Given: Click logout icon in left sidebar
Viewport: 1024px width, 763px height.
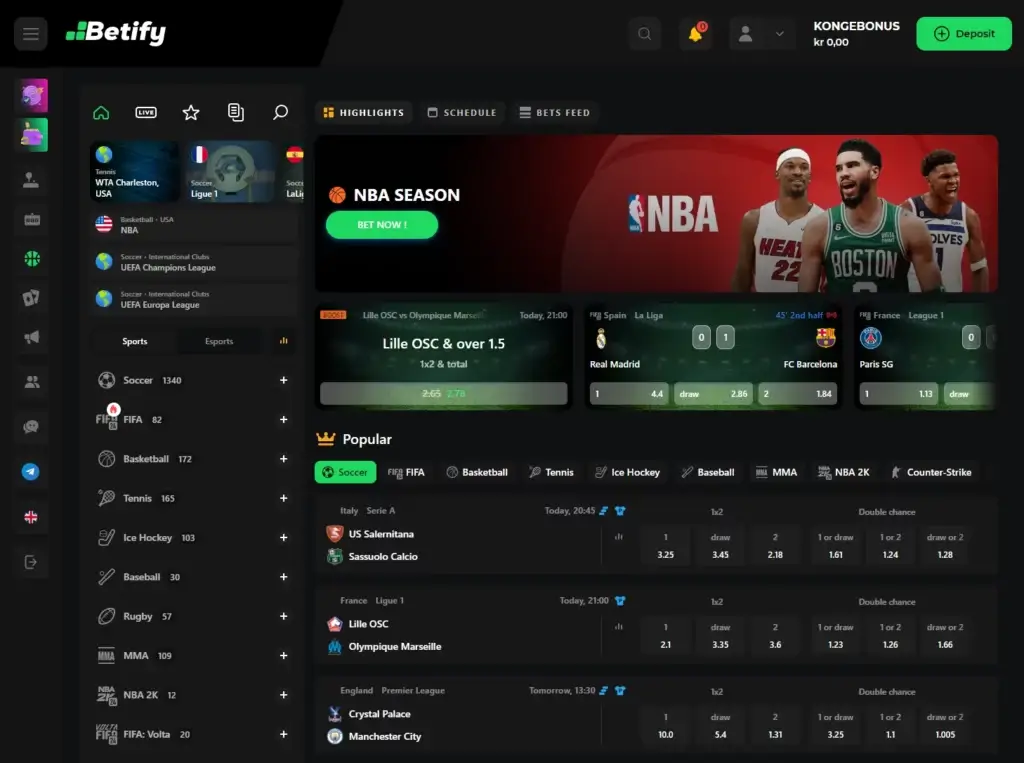Looking at the screenshot, I should click(x=31, y=562).
